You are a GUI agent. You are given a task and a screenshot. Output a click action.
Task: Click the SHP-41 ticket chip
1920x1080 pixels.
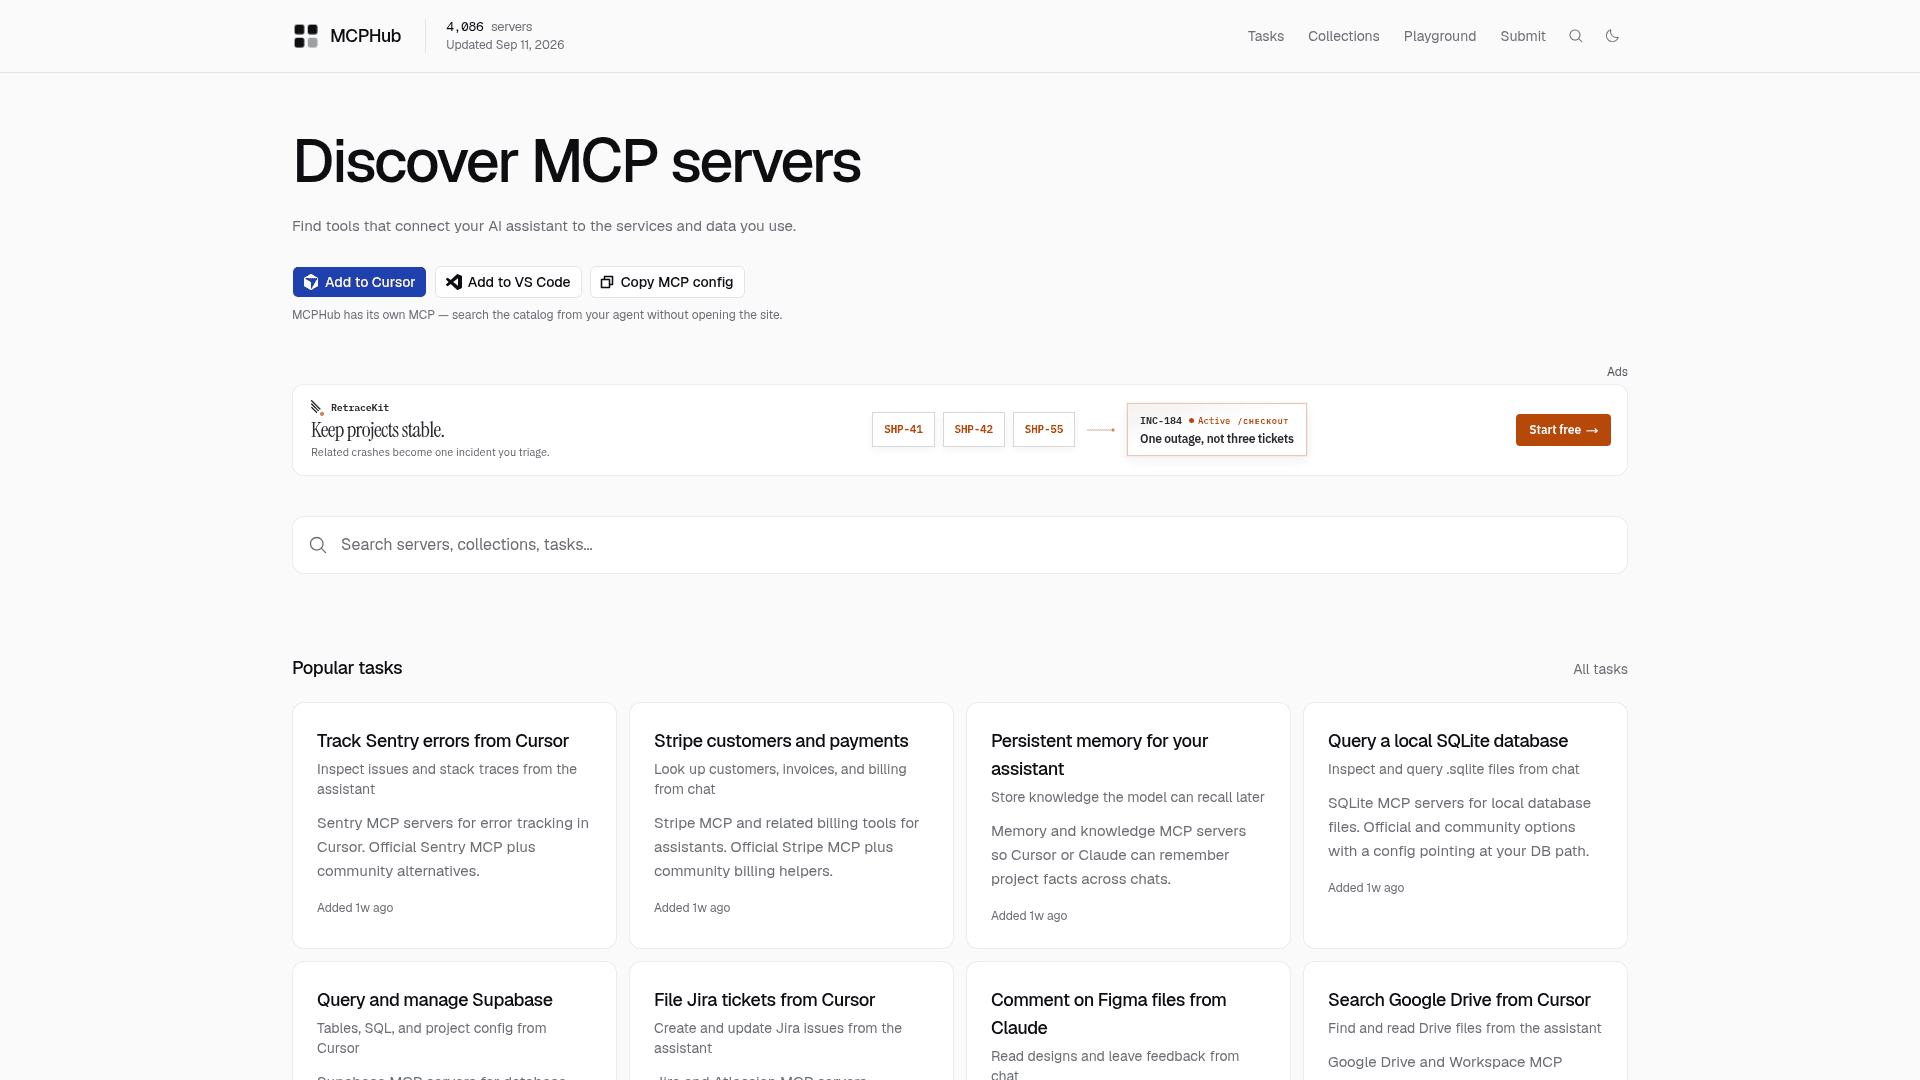903,430
